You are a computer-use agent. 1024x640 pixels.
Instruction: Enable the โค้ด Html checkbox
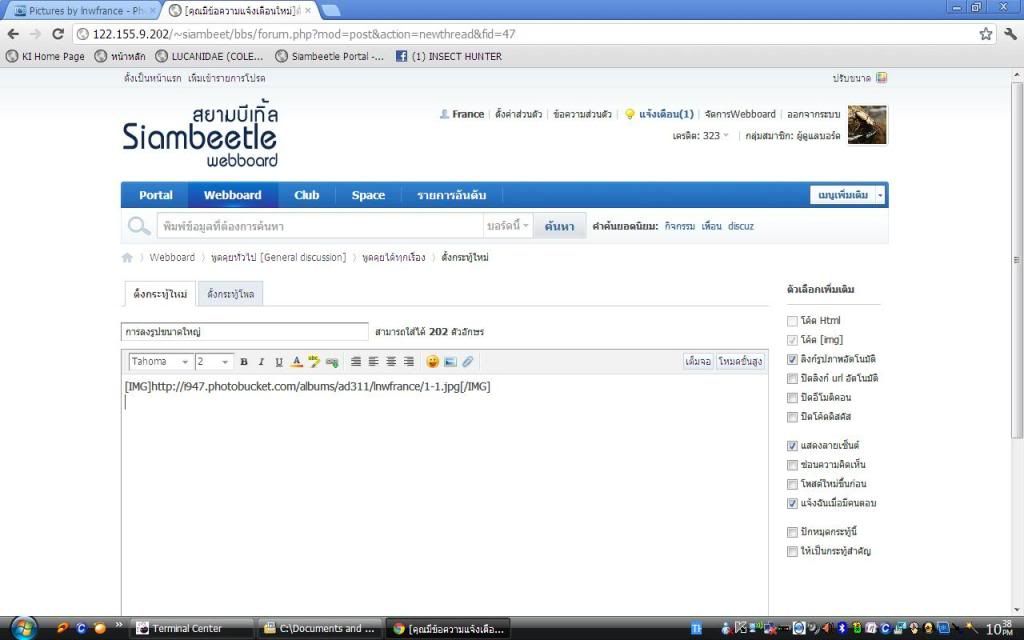click(792, 321)
